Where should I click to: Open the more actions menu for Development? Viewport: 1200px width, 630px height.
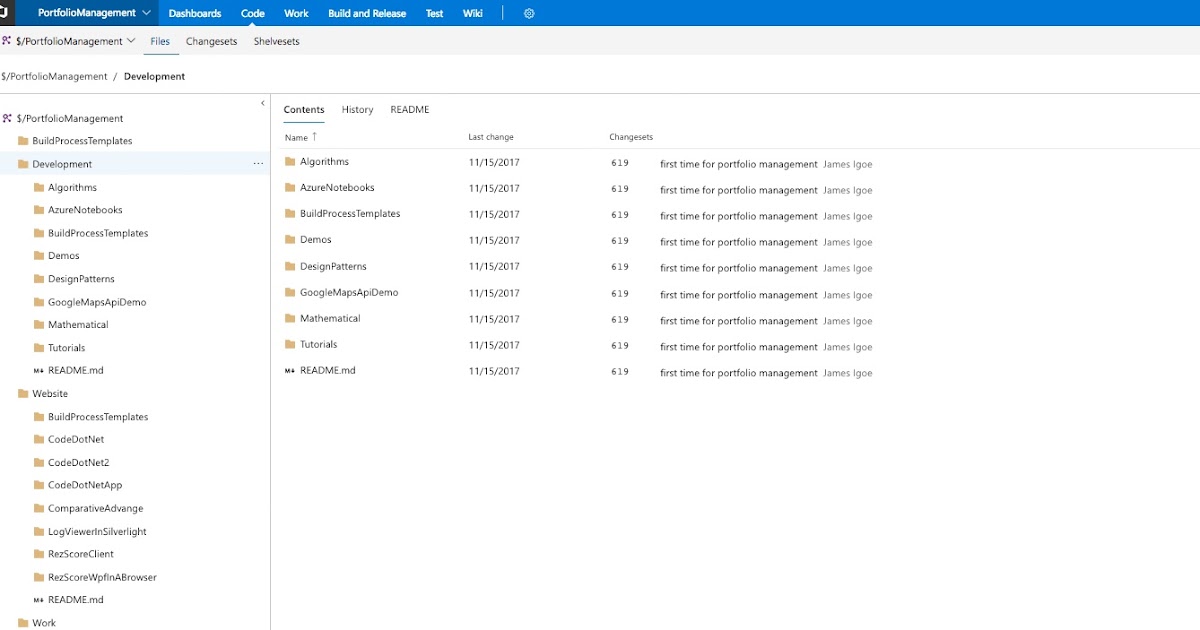click(258, 163)
